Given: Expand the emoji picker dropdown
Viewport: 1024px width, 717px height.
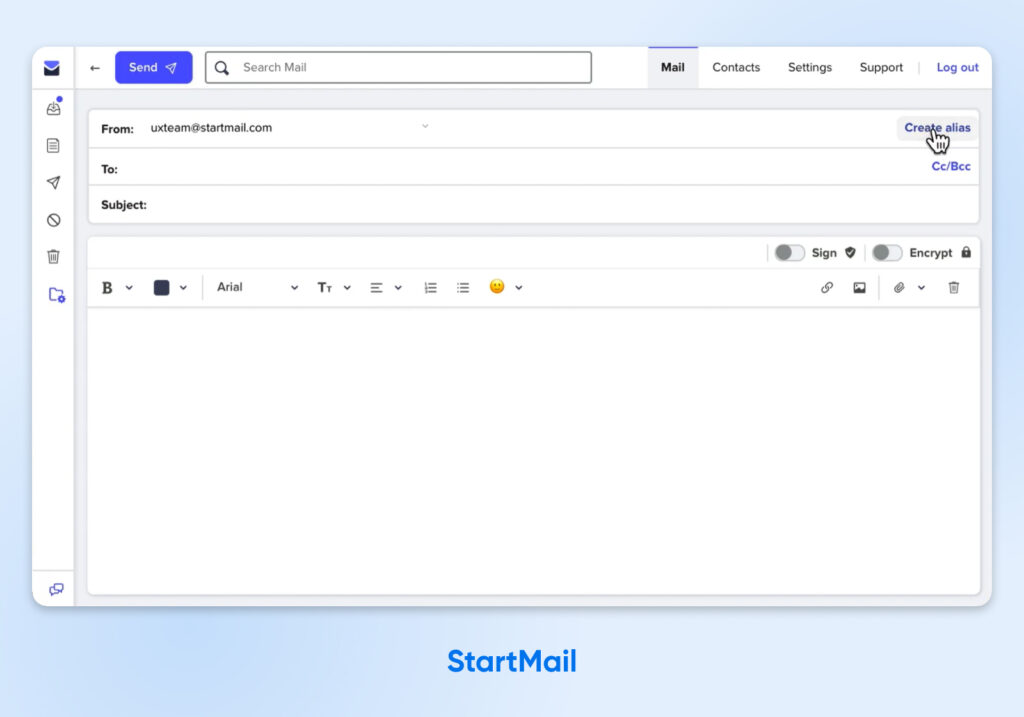Looking at the screenshot, I should click(518, 287).
